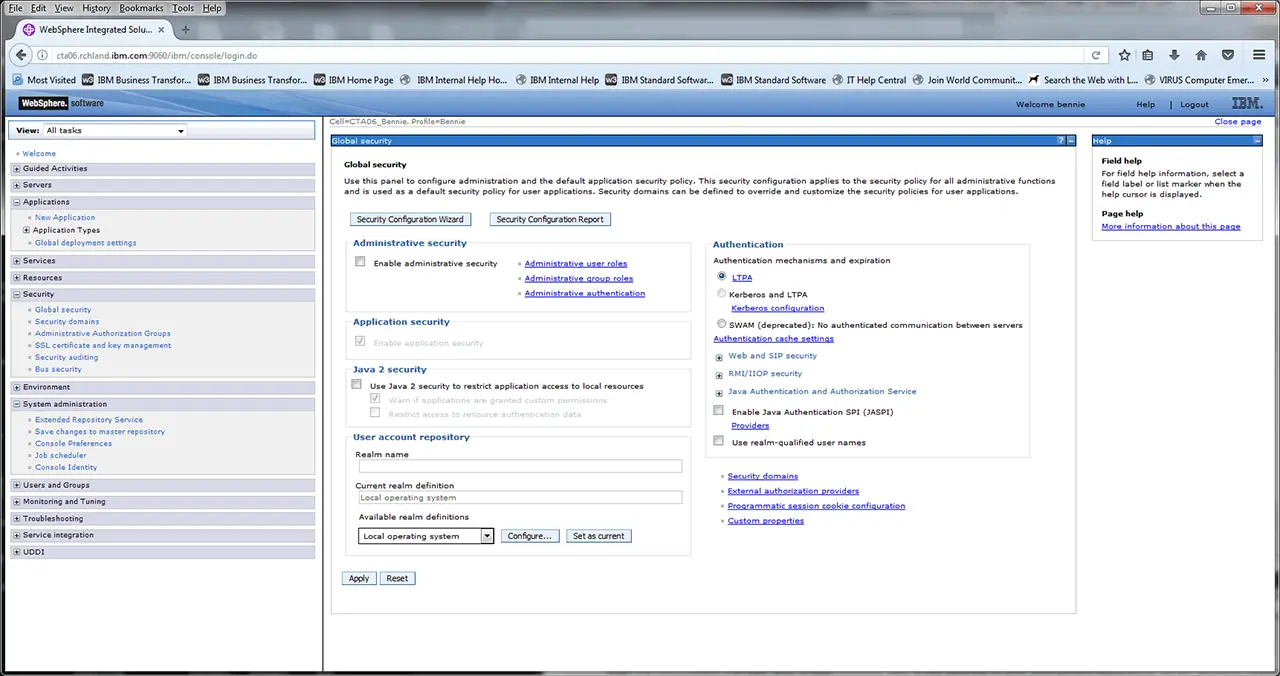Toggle Restrict access to resource authentication data
Viewport: 1280px width, 676px height.
point(375,412)
